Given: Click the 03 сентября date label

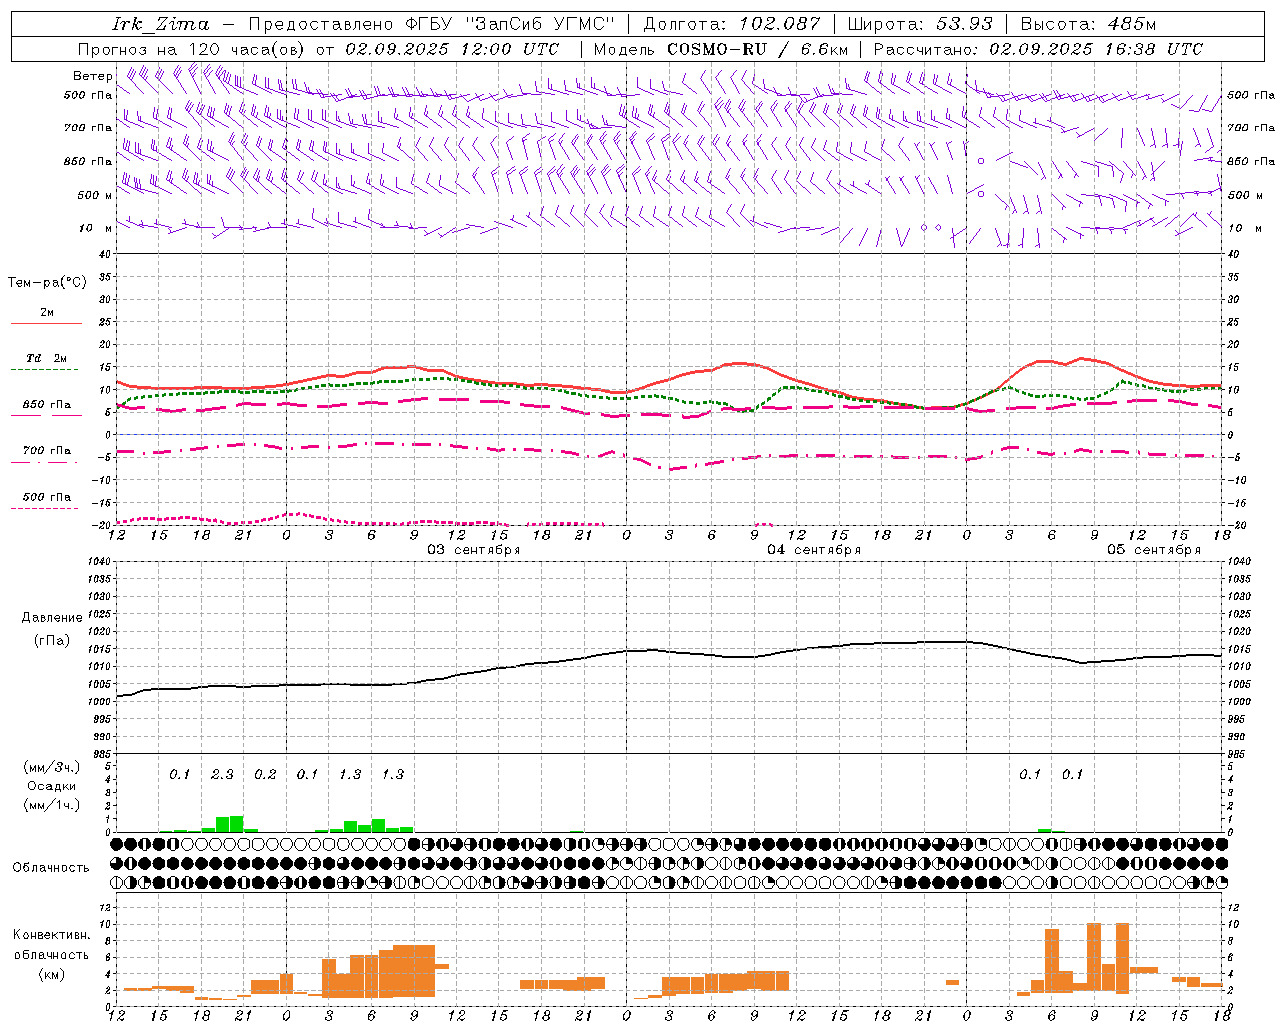Looking at the screenshot, I should [x=474, y=549].
